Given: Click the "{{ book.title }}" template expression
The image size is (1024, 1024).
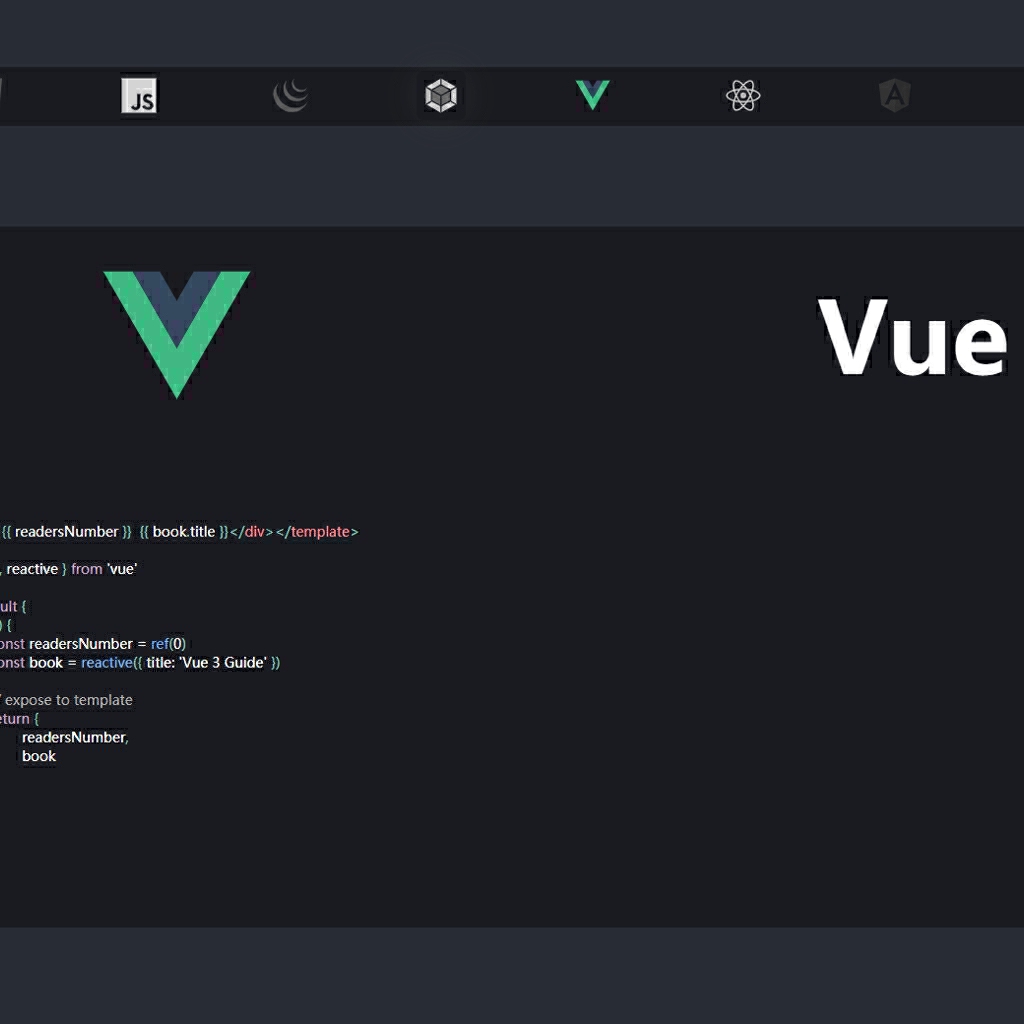Looking at the screenshot, I should pyautogui.click(x=184, y=532).
